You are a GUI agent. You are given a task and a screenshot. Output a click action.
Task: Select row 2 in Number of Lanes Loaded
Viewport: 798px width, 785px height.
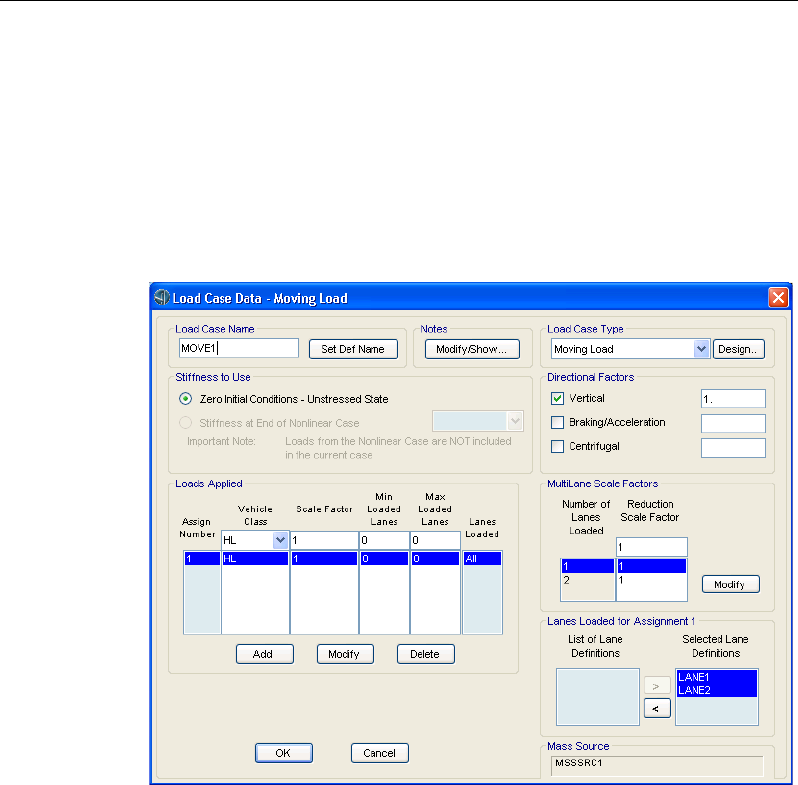579,579
